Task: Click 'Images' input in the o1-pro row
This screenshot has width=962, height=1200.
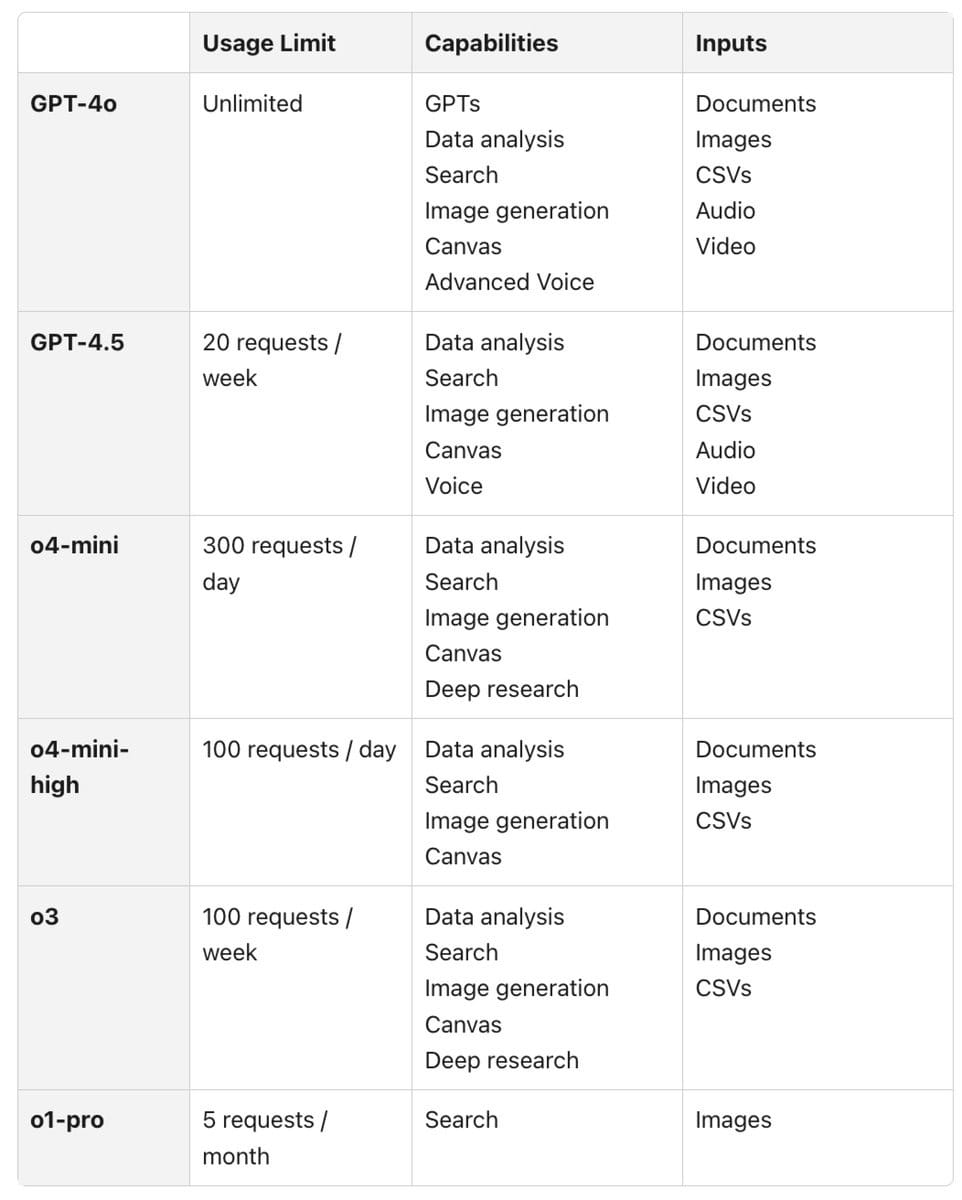Action: pyautogui.click(x=733, y=1121)
